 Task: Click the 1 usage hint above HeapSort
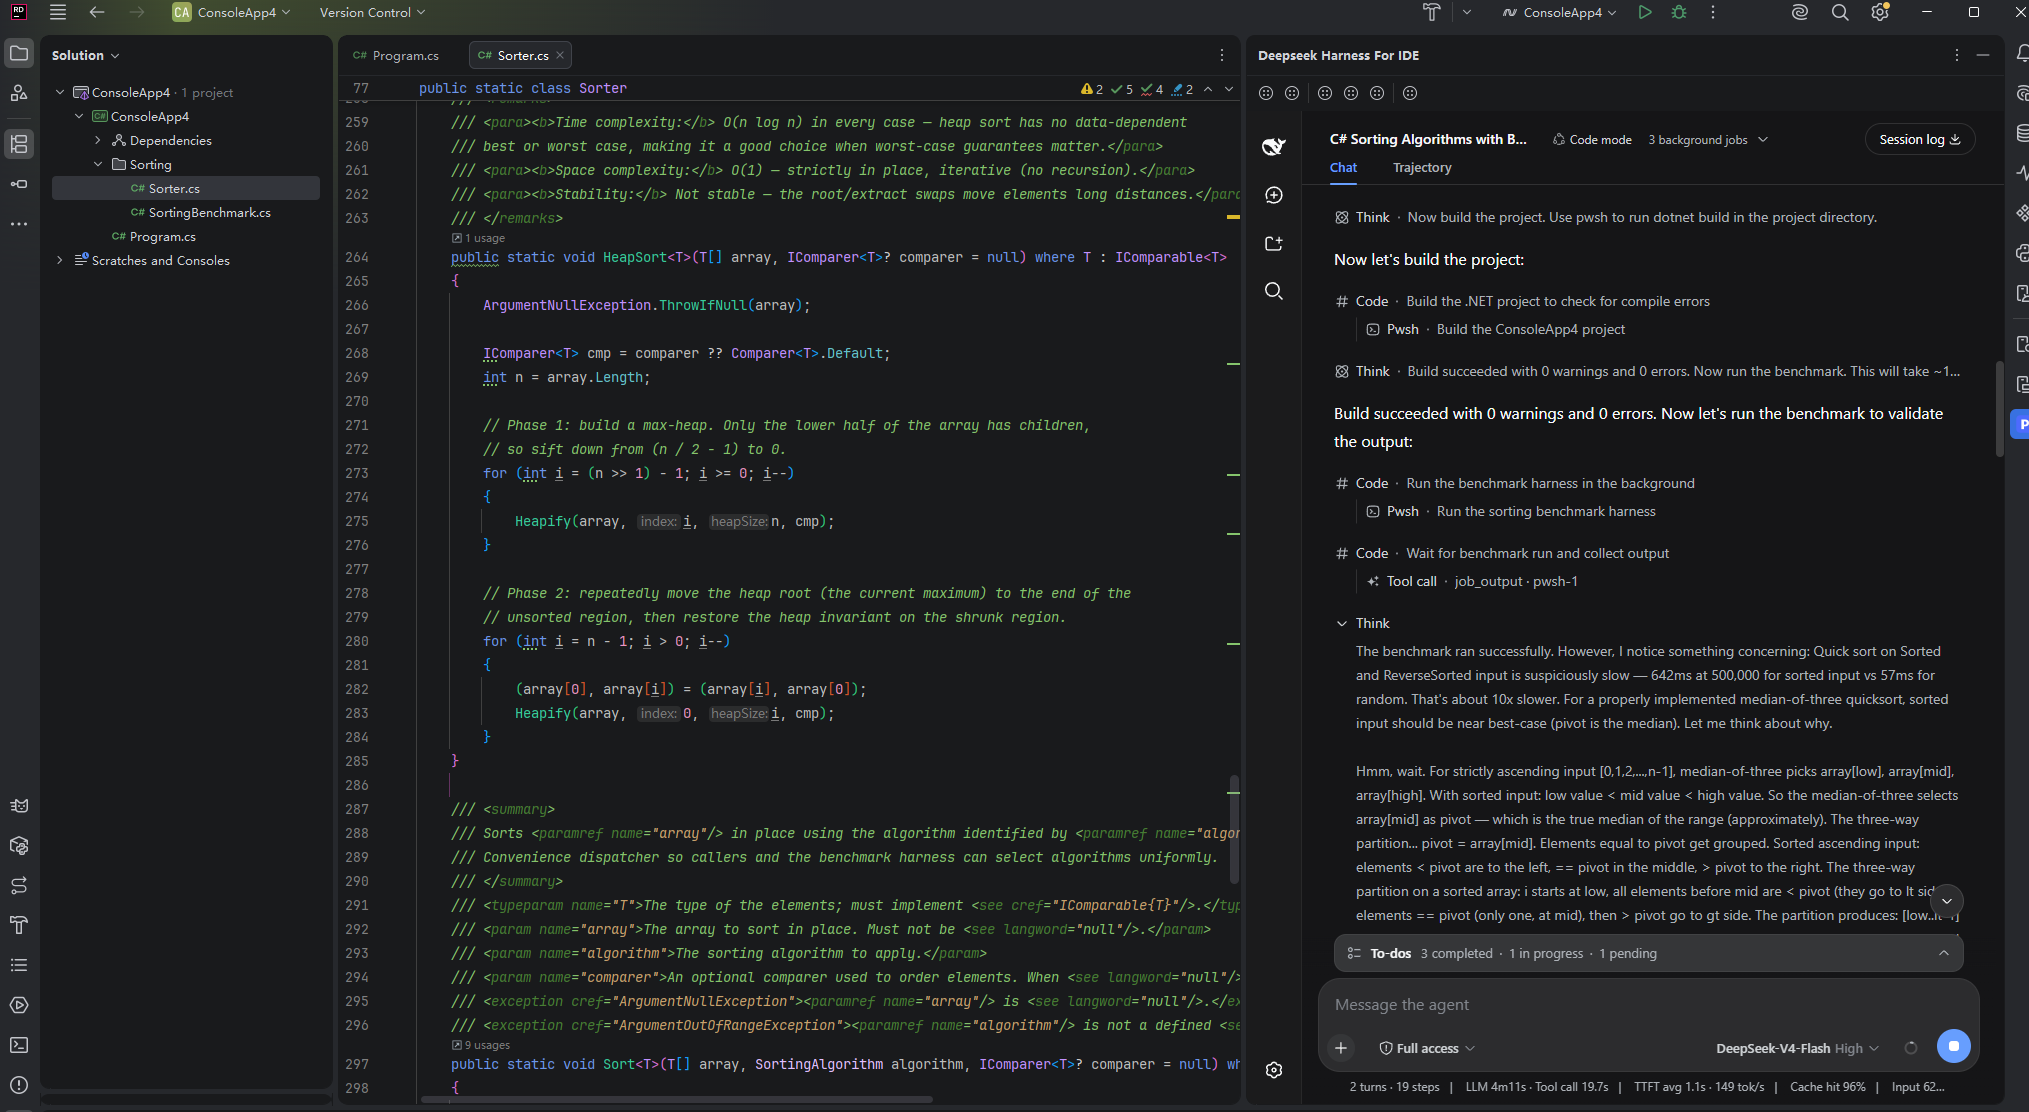pyautogui.click(x=478, y=238)
